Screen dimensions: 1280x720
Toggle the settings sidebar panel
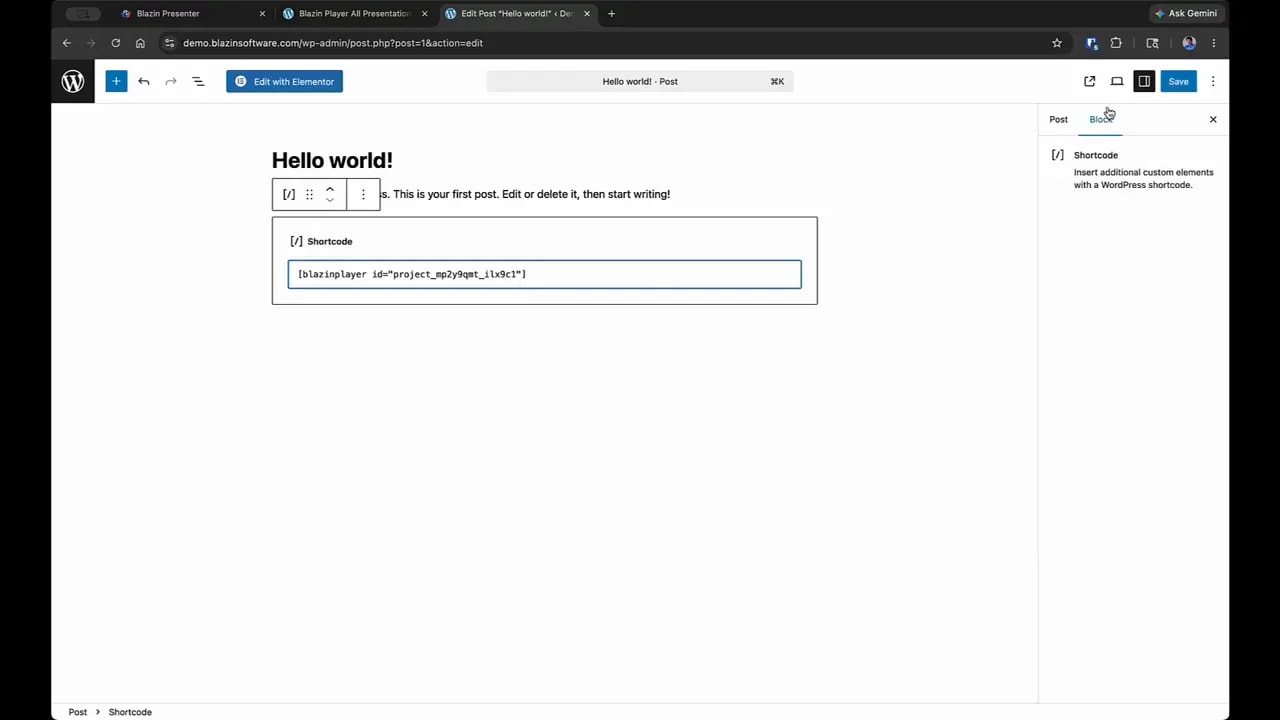click(1144, 81)
